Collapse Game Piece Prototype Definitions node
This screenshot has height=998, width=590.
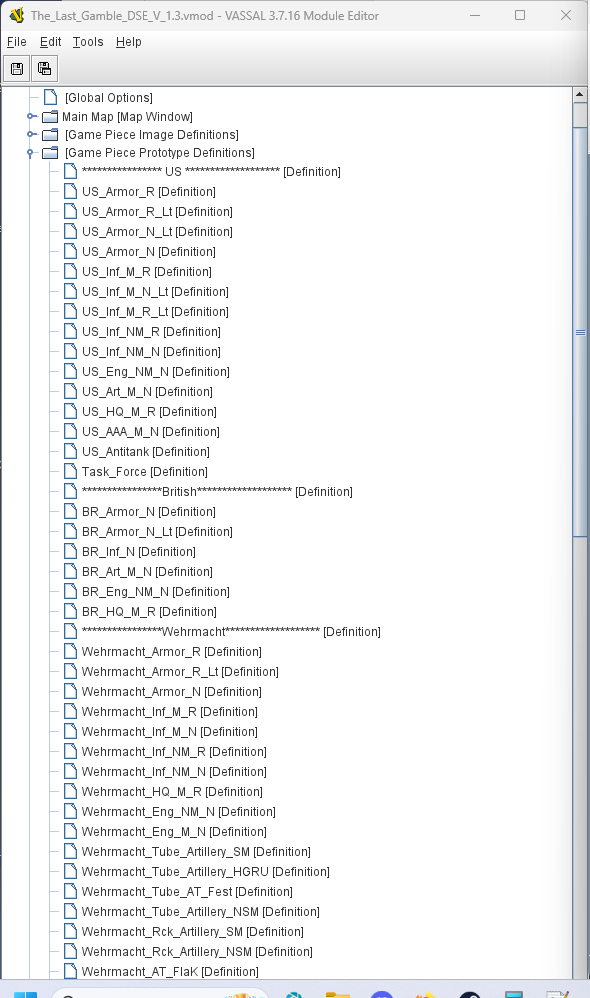31,153
